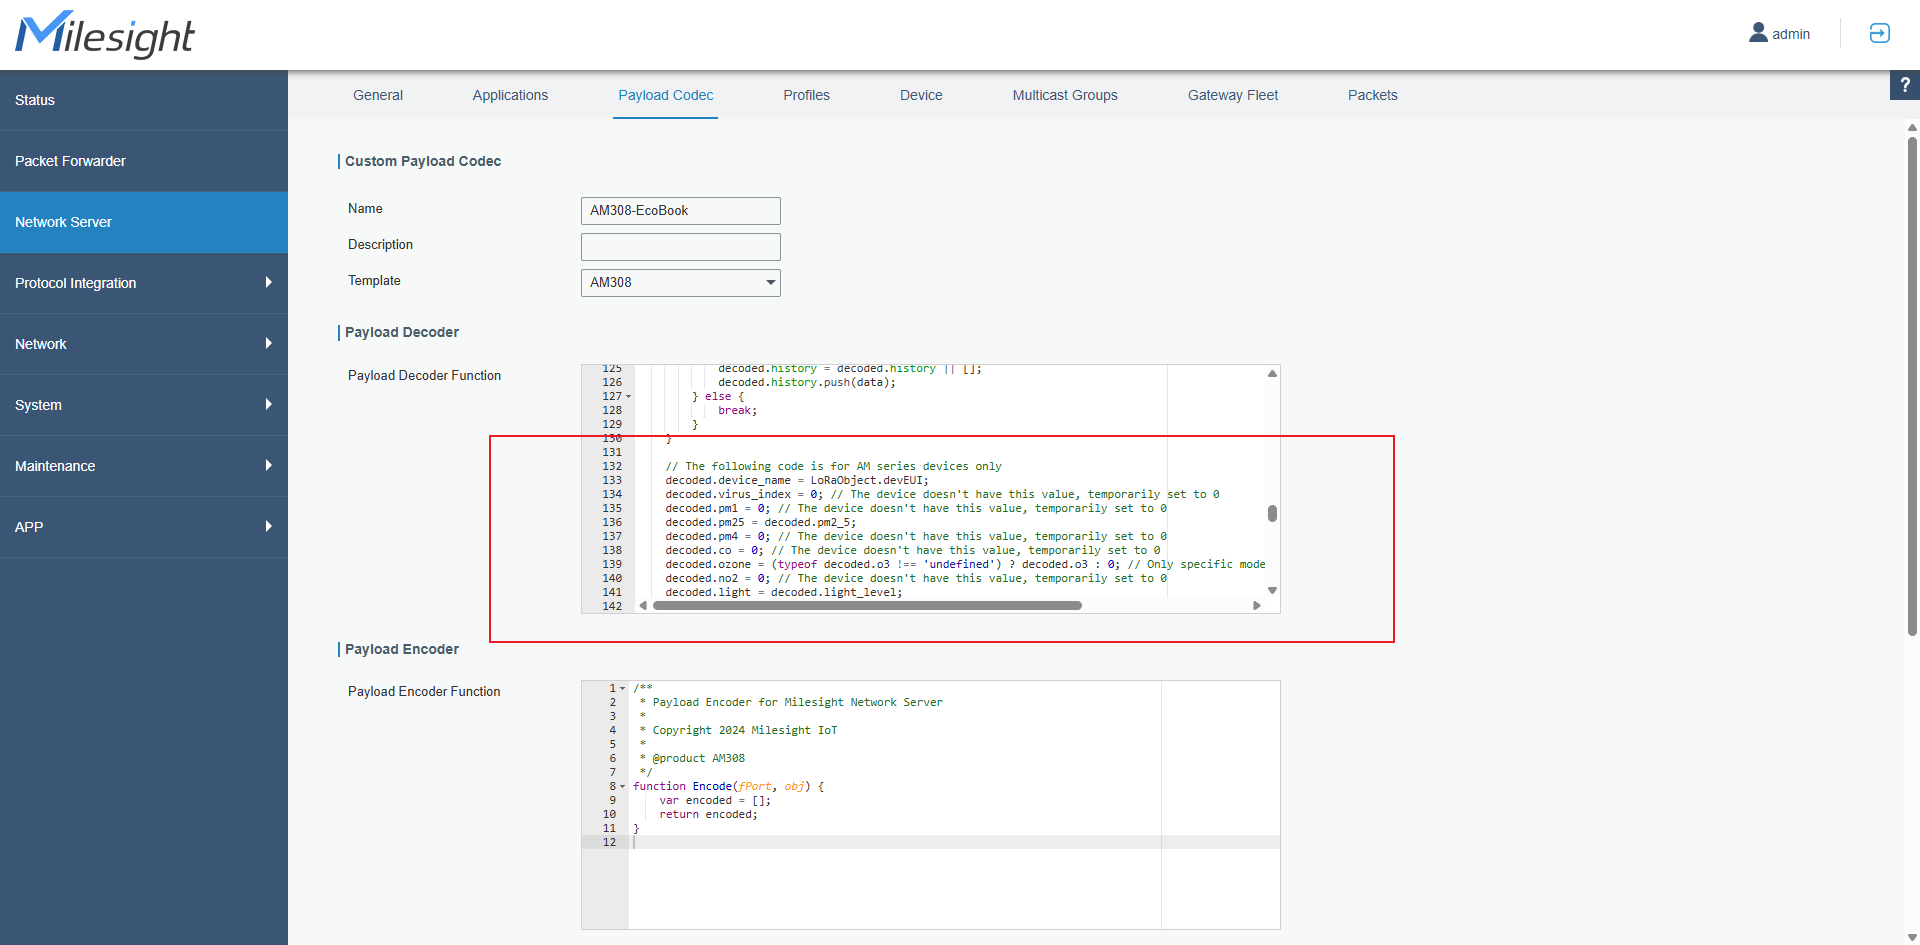Open the help question mark
Screen dimensions: 1920x945
(1905, 85)
